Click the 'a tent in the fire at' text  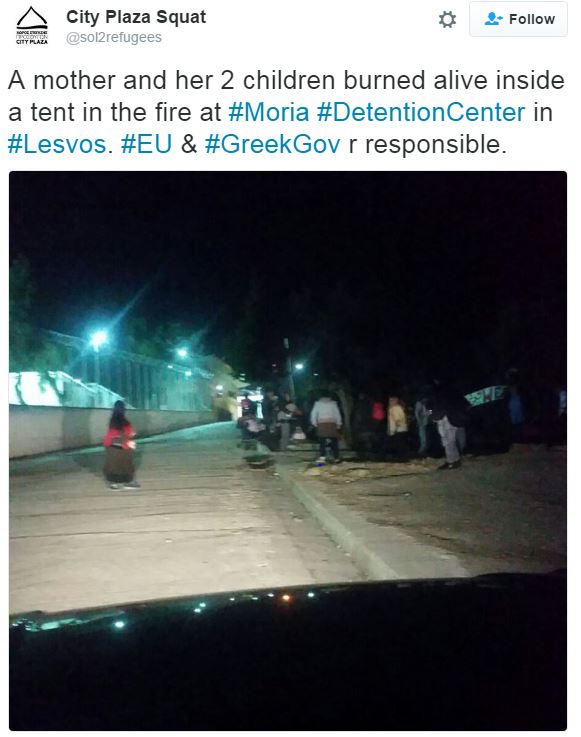(x=114, y=112)
